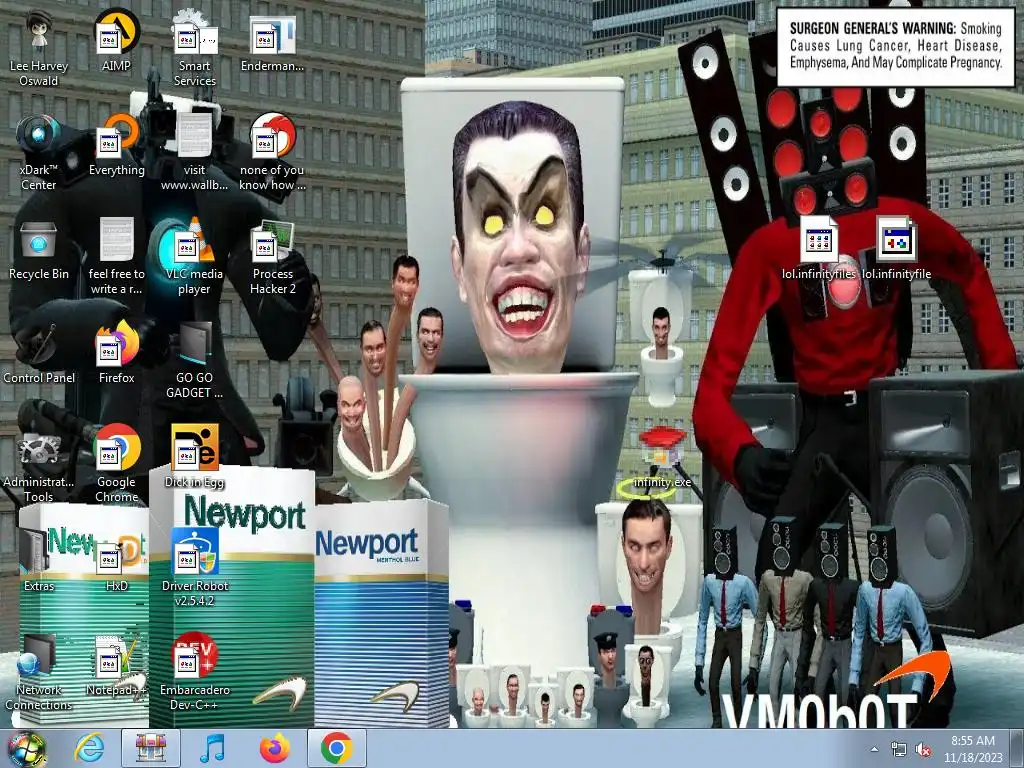Open the Recycle Bin
Viewport: 1024px width, 768px height.
(39, 249)
